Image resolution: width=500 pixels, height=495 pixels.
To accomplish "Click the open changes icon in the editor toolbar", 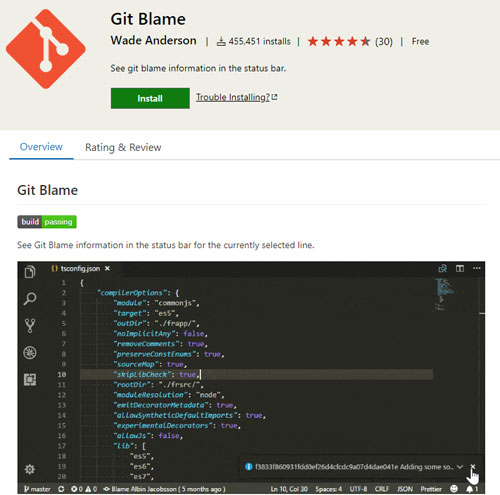I will click(x=443, y=268).
